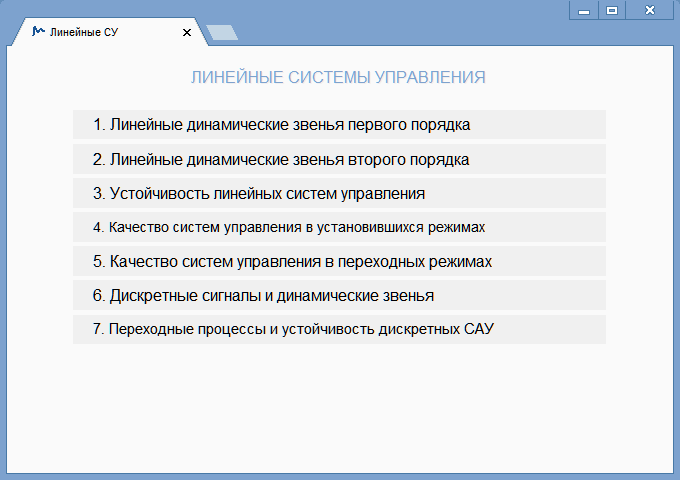Switch to the Линейные СУ tab label
680x480 pixels.
click(x=84, y=32)
